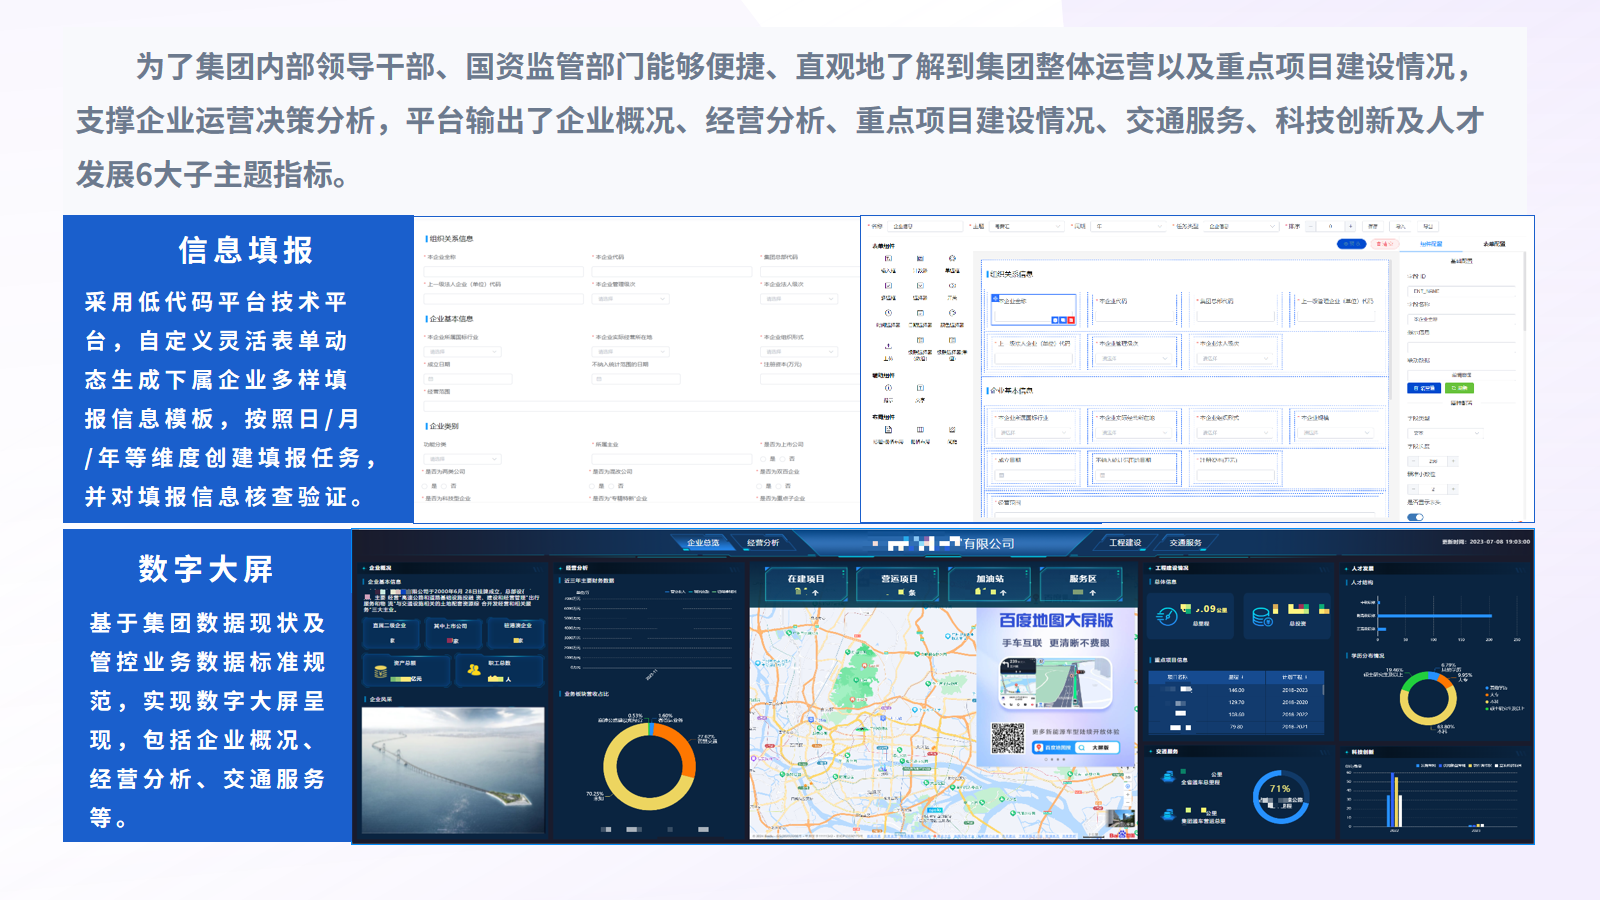Open the 本企业法人级次 dropdown

click(799, 299)
